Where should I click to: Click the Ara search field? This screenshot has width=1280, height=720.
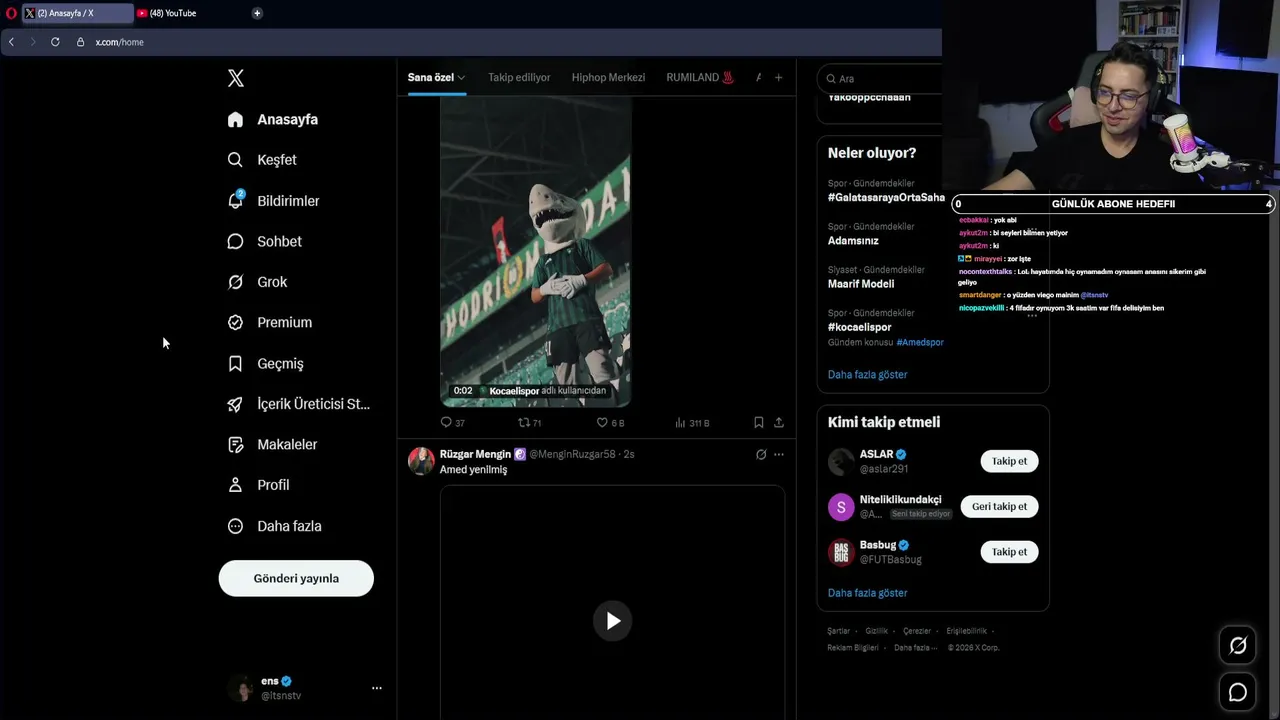click(x=882, y=78)
